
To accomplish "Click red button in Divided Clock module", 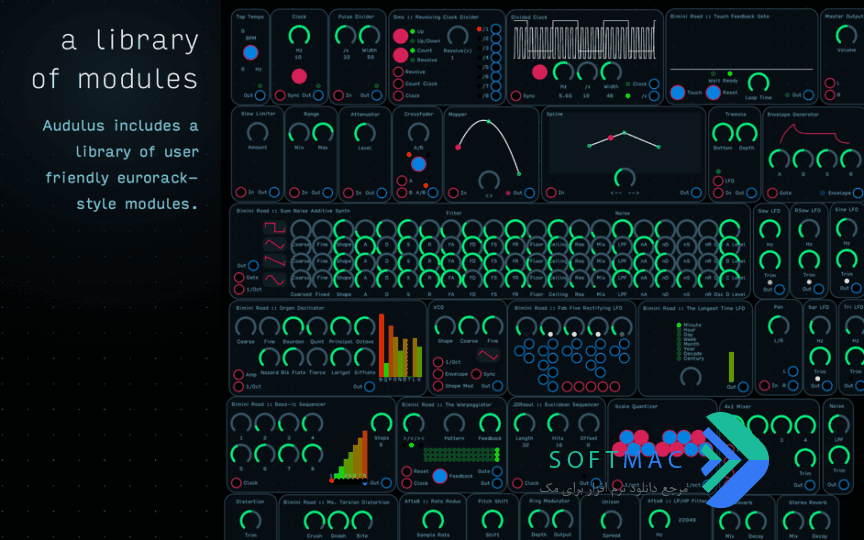I will [539, 72].
